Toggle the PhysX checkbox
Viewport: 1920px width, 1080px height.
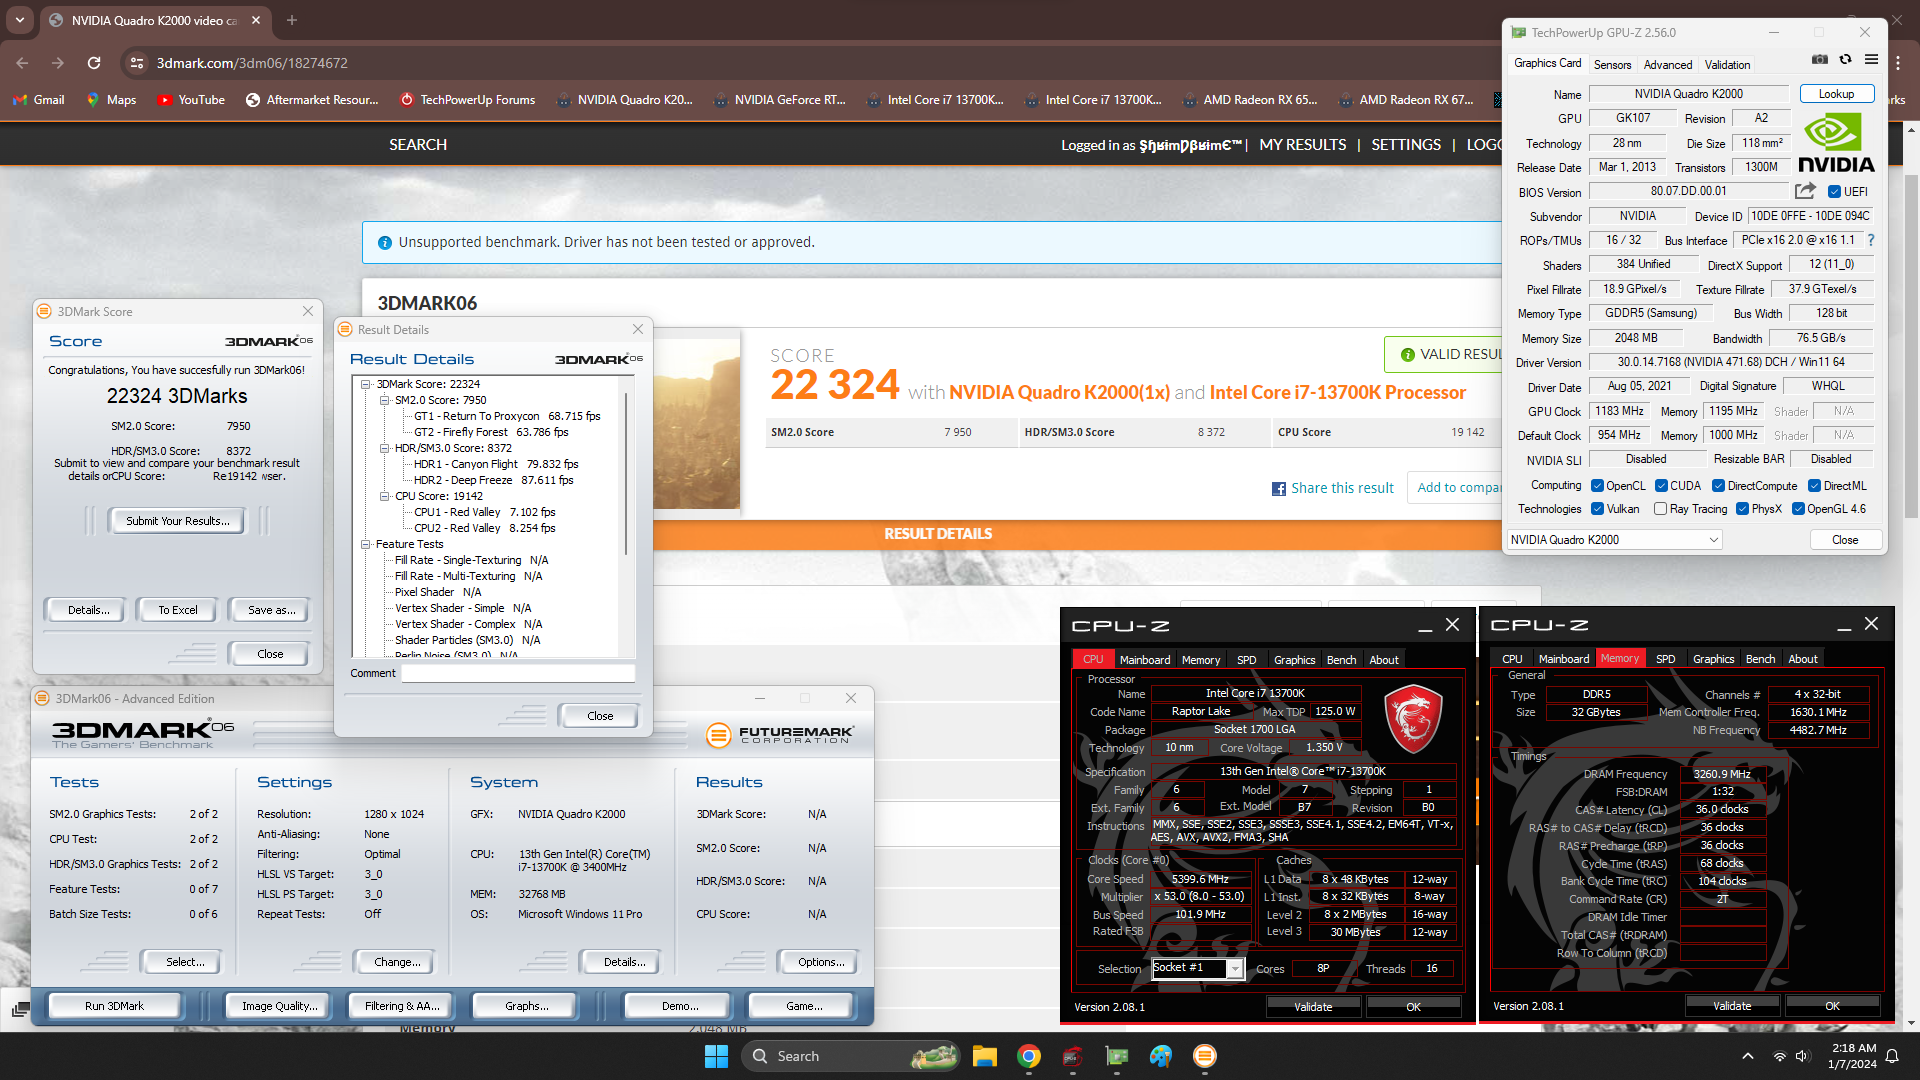coord(1742,509)
